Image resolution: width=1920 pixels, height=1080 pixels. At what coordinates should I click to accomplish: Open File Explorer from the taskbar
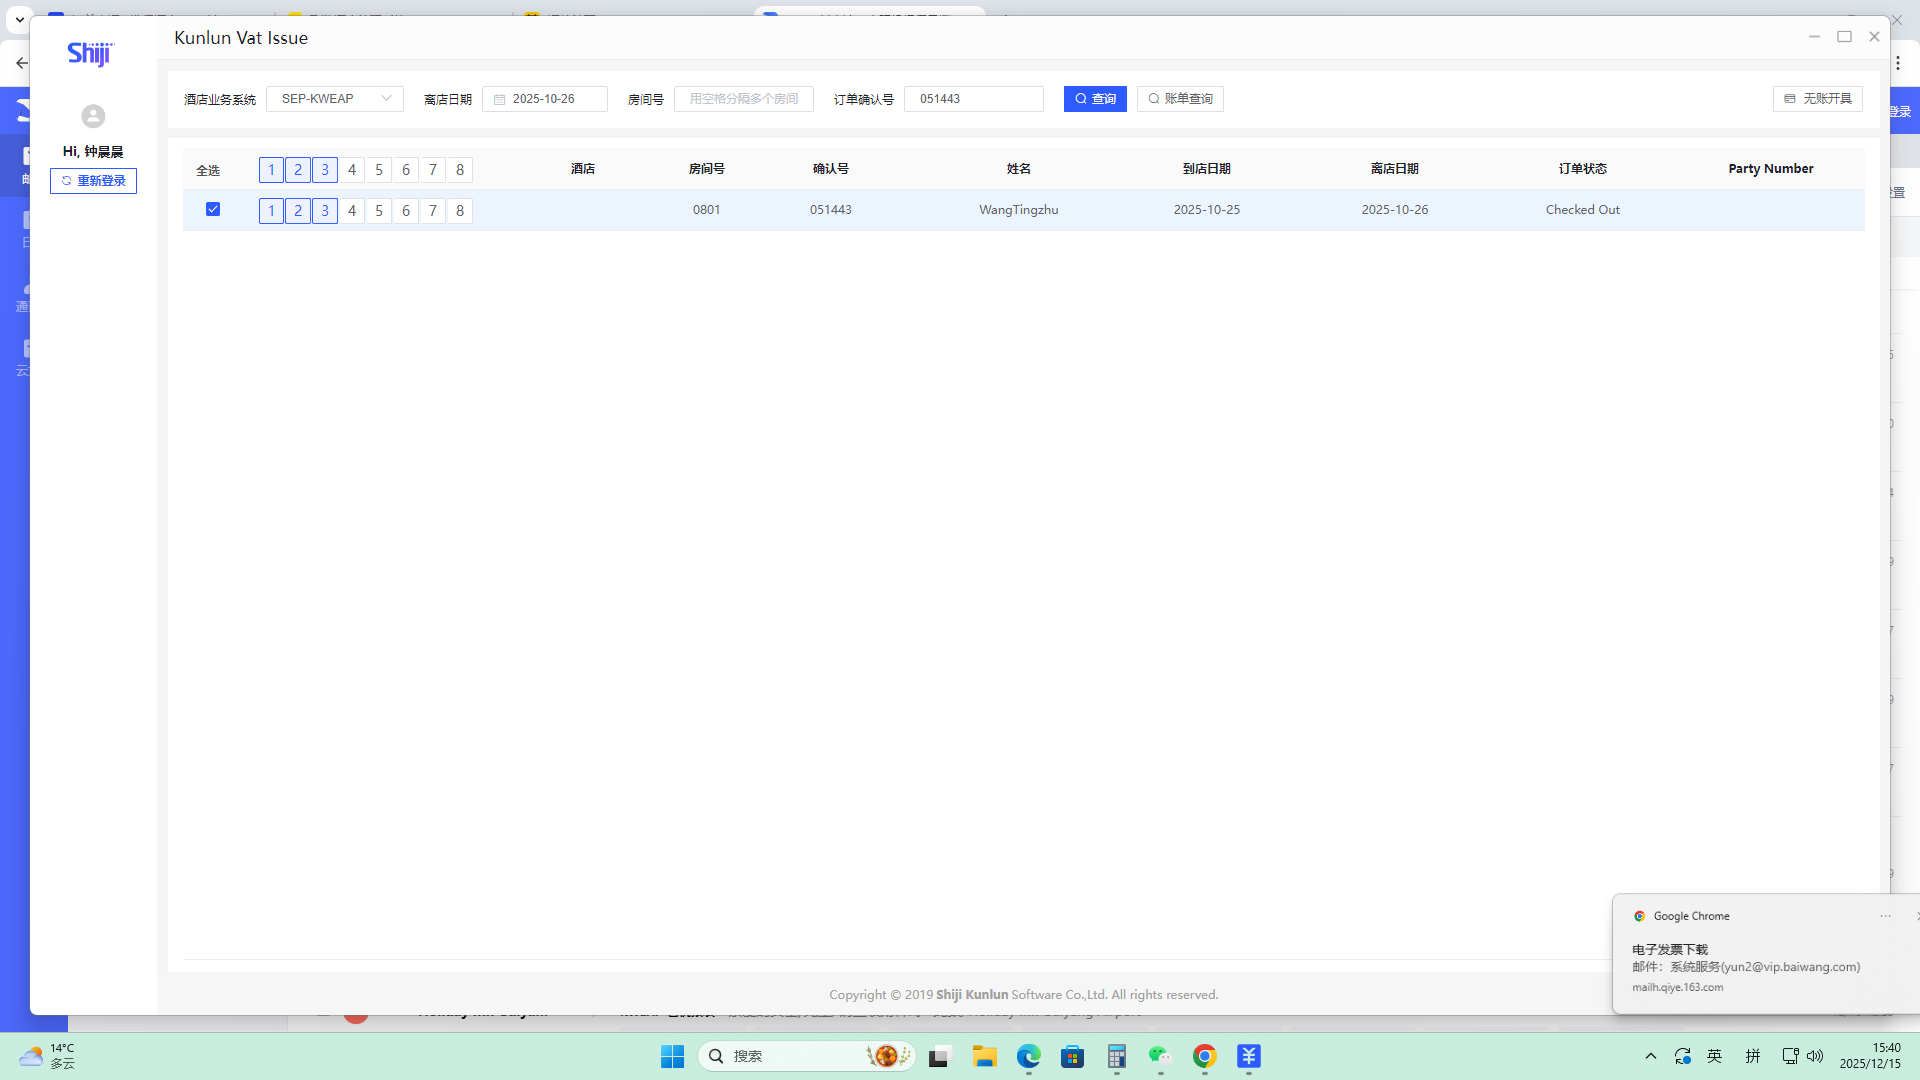point(984,1056)
